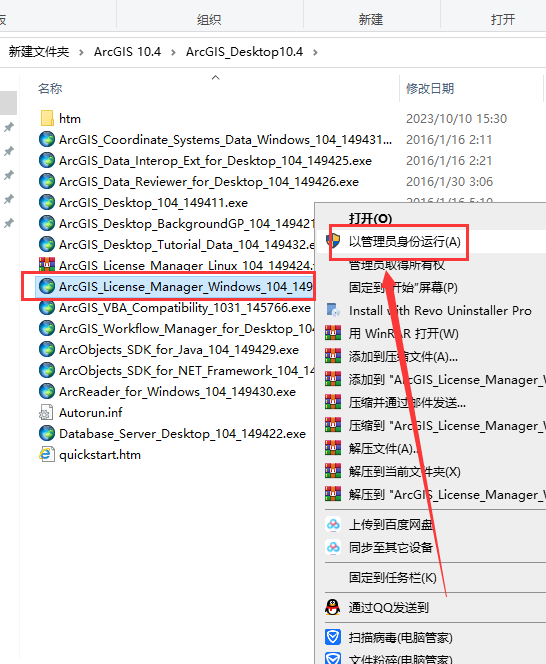Select ArcGIS_Data_Reviewer_for_Desktop_104_149426.exe name
The image size is (546, 664).
tap(209, 182)
